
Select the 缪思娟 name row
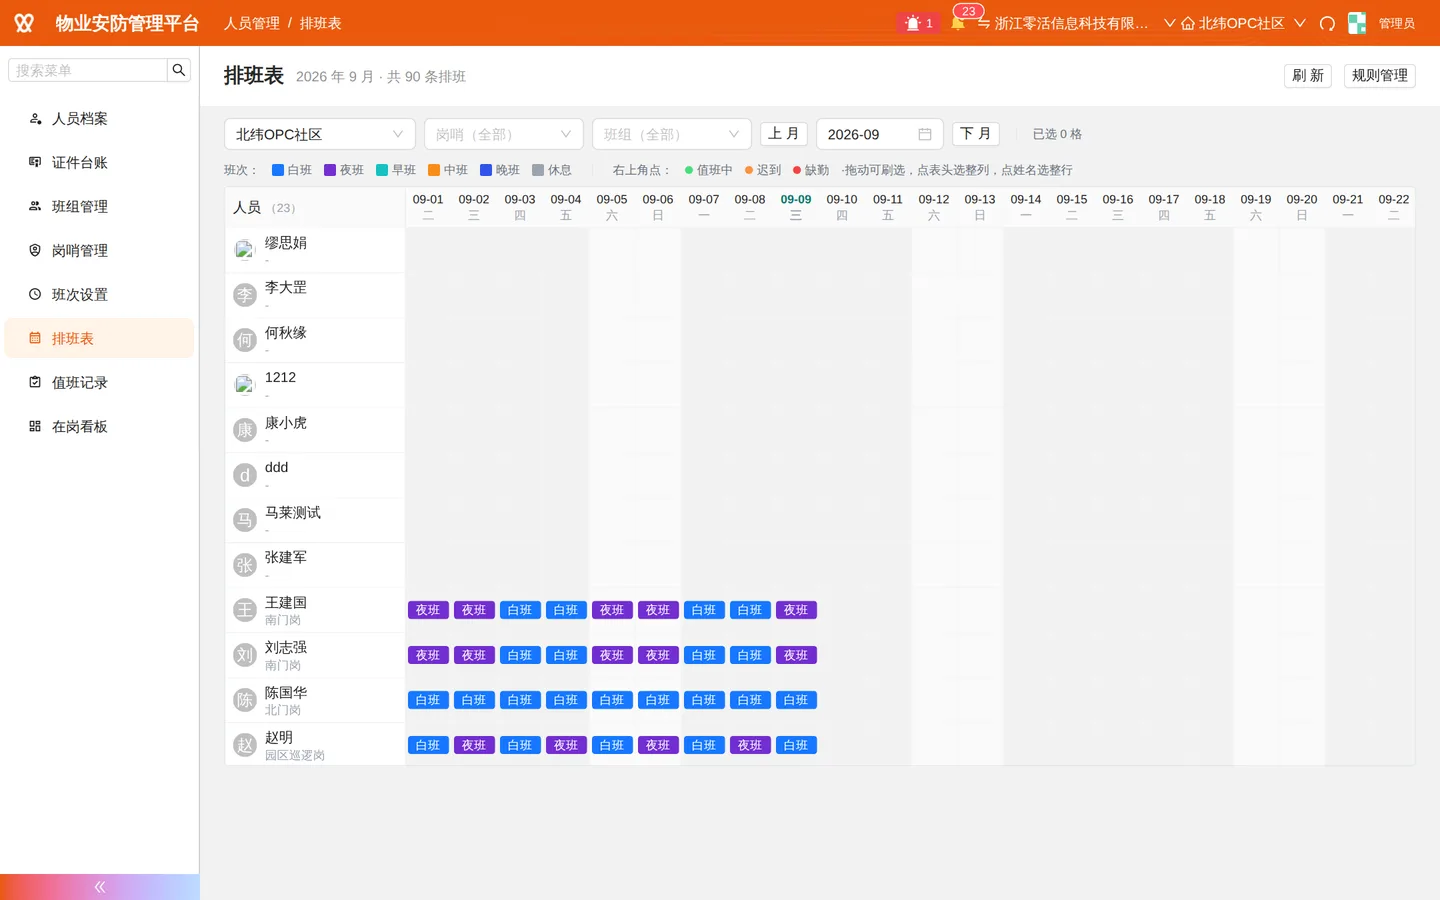315,250
